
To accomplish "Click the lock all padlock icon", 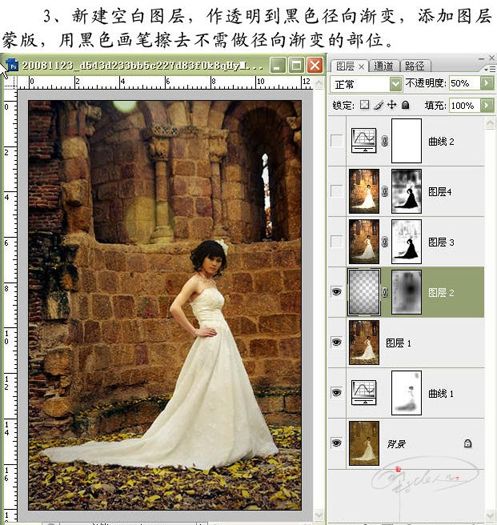I will 406,105.
